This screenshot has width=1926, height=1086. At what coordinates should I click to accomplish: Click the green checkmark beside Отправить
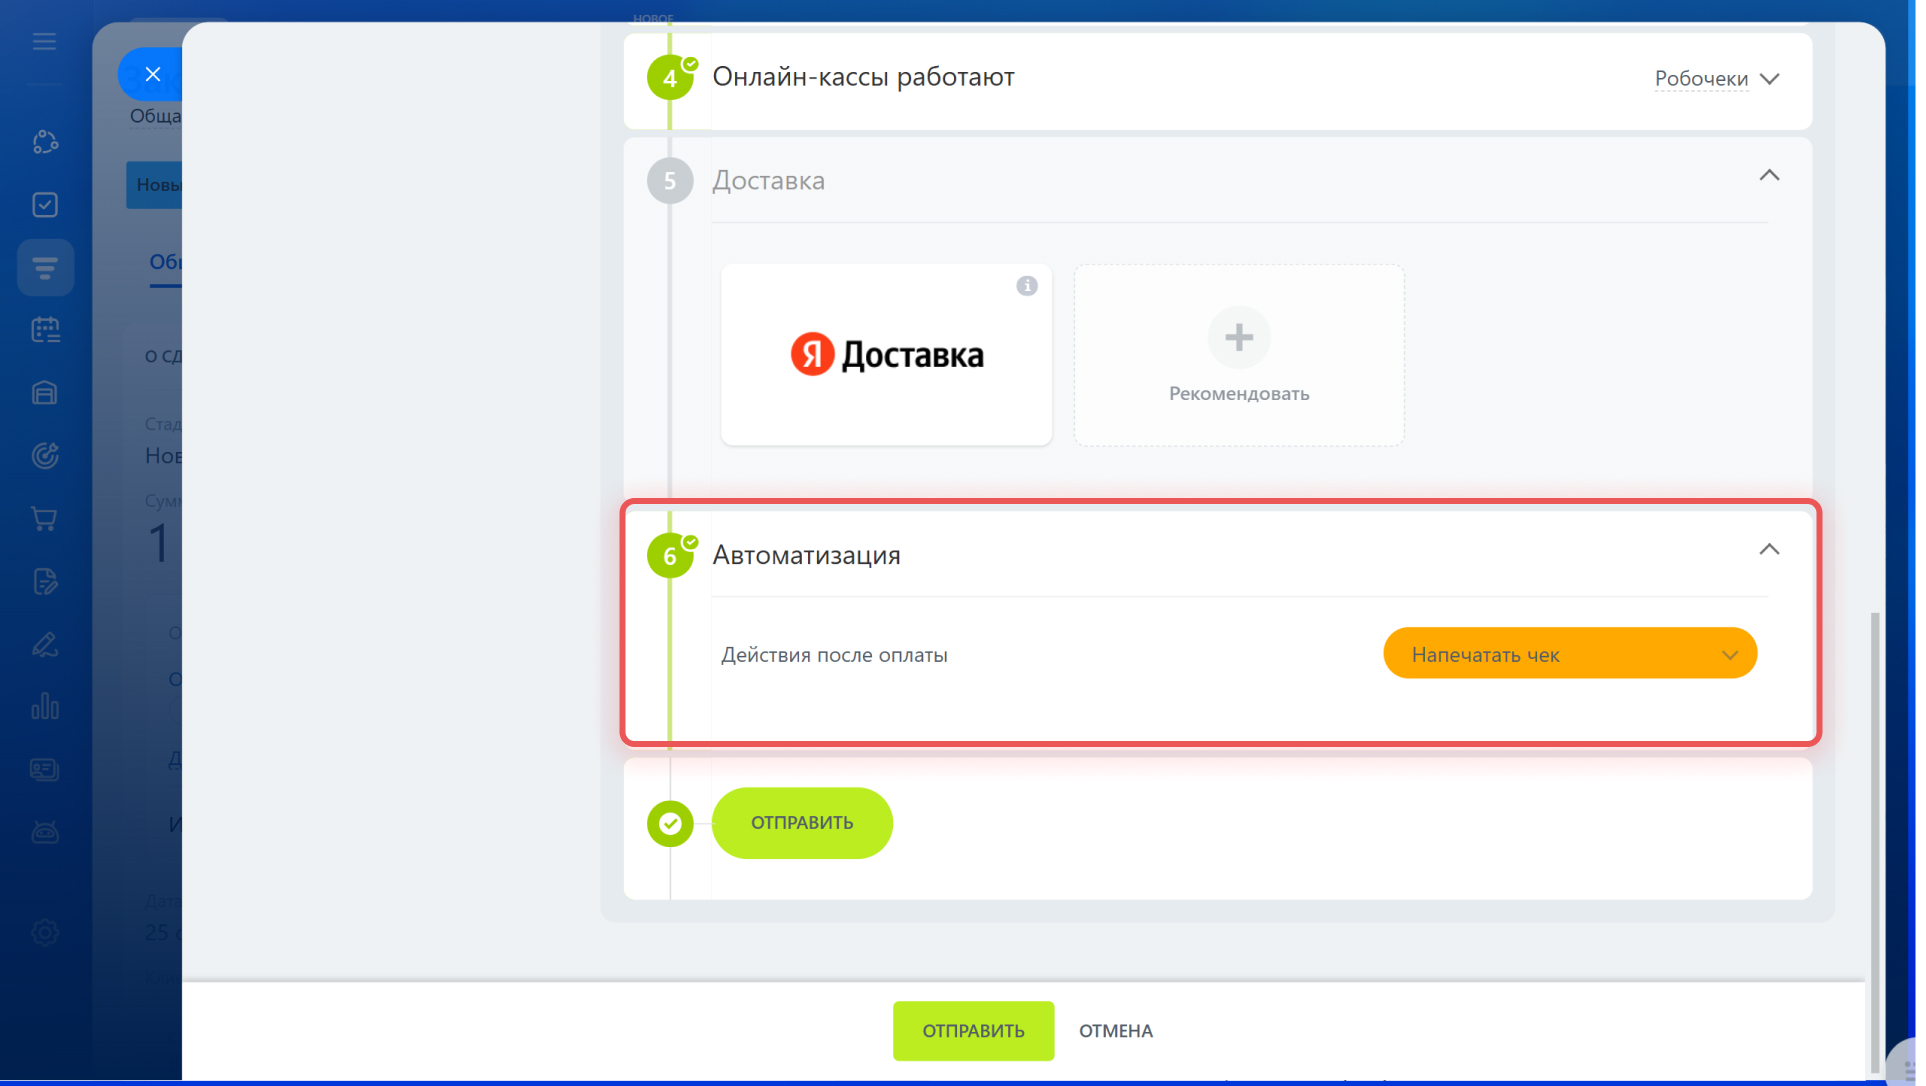pyautogui.click(x=670, y=824)
